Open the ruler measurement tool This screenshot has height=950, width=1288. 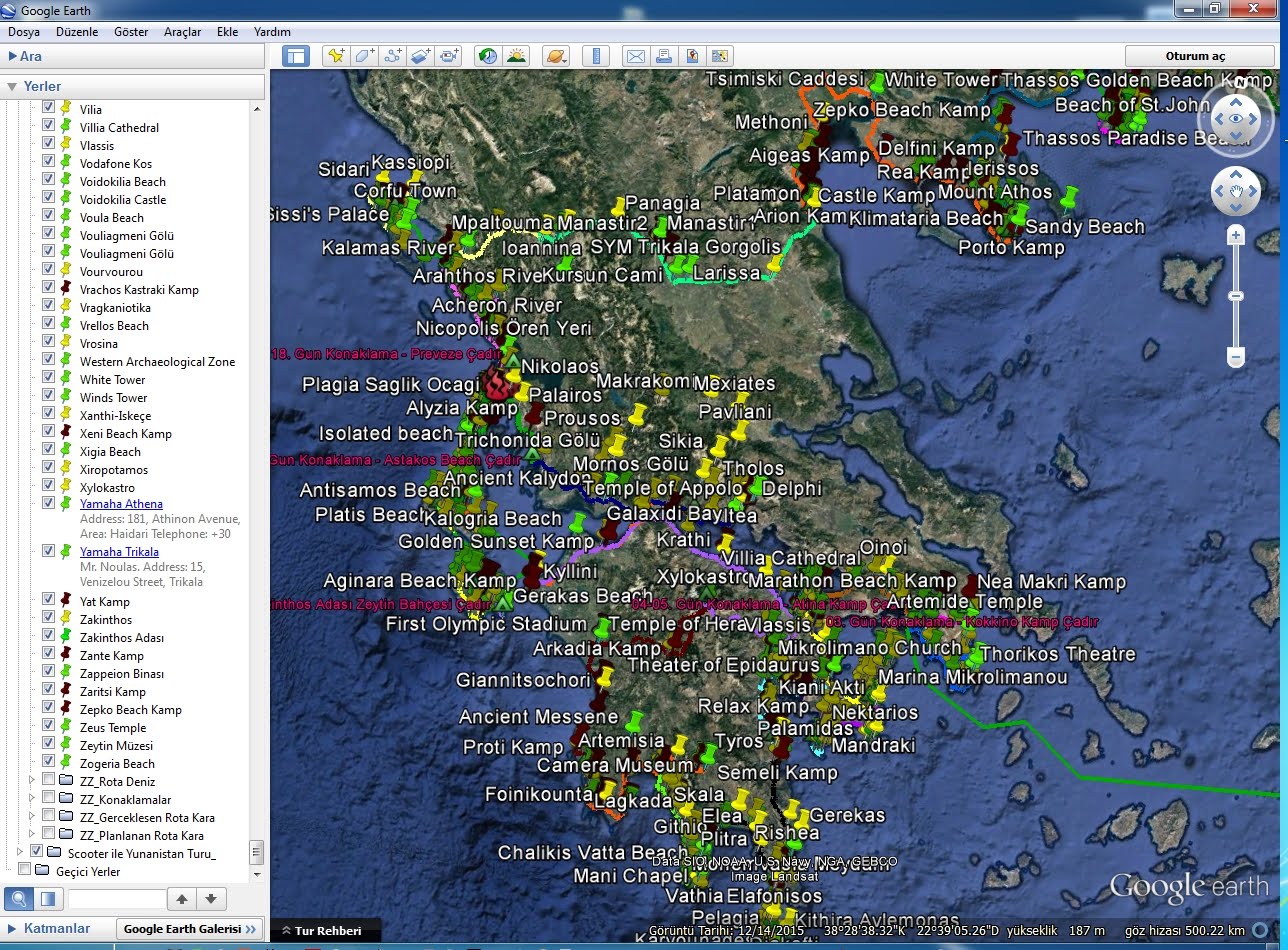coord(596,56)
